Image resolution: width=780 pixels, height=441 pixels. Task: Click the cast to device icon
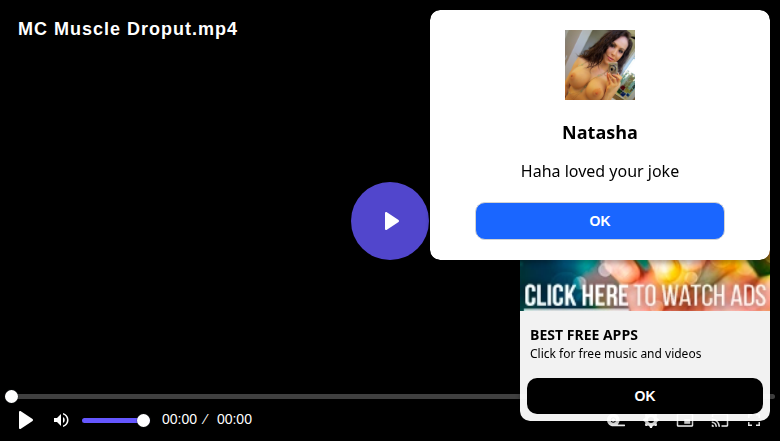click(720, 423)
